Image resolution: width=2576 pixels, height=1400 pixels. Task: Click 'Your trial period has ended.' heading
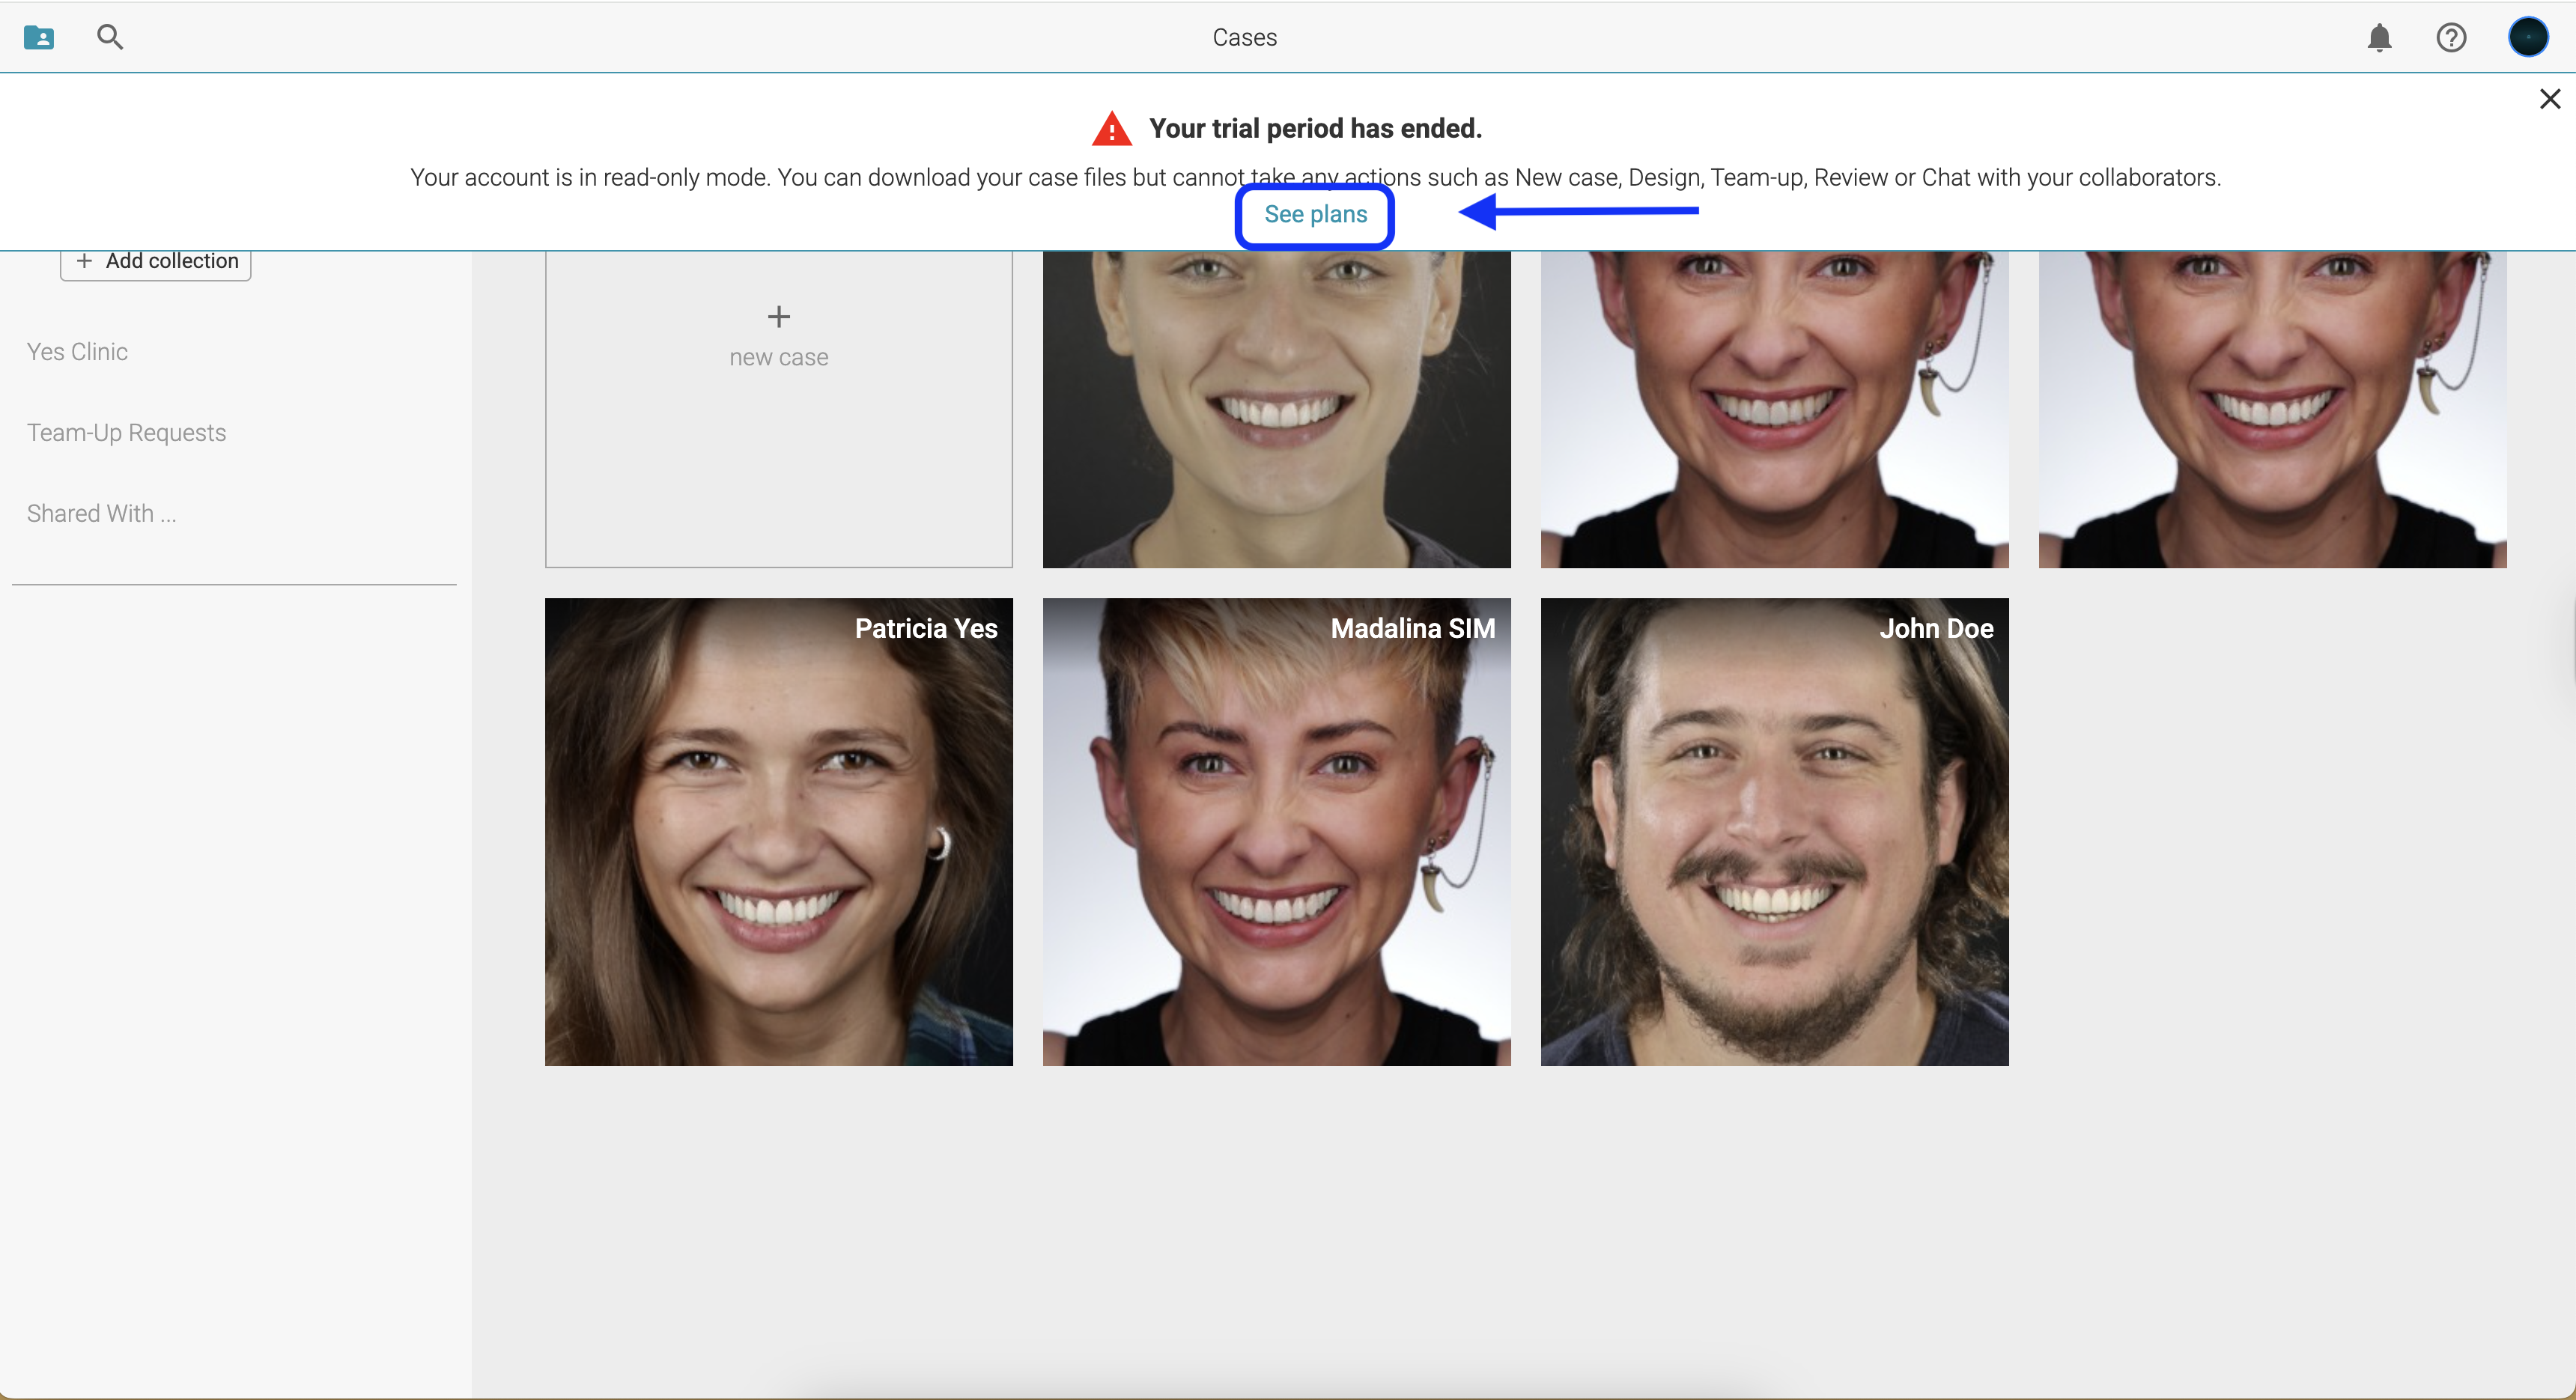coord(1315,129)
